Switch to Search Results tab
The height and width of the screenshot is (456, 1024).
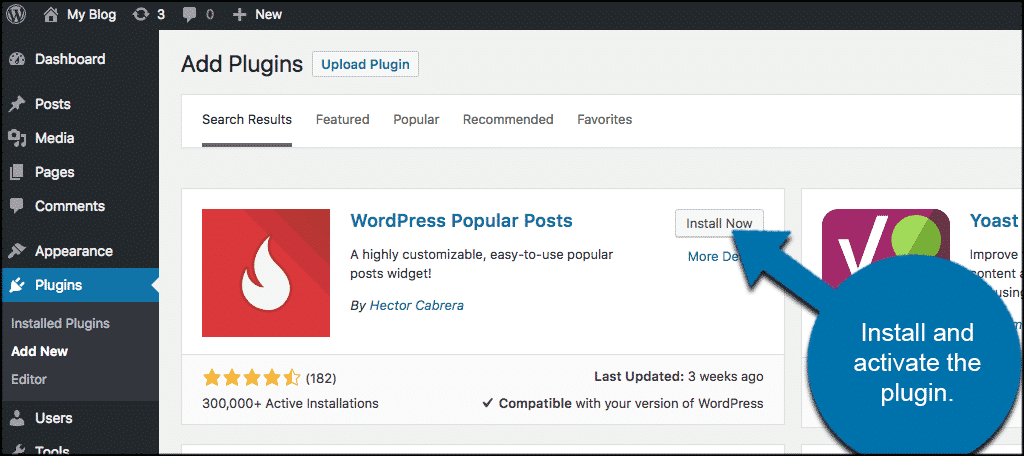click(247, 120)
